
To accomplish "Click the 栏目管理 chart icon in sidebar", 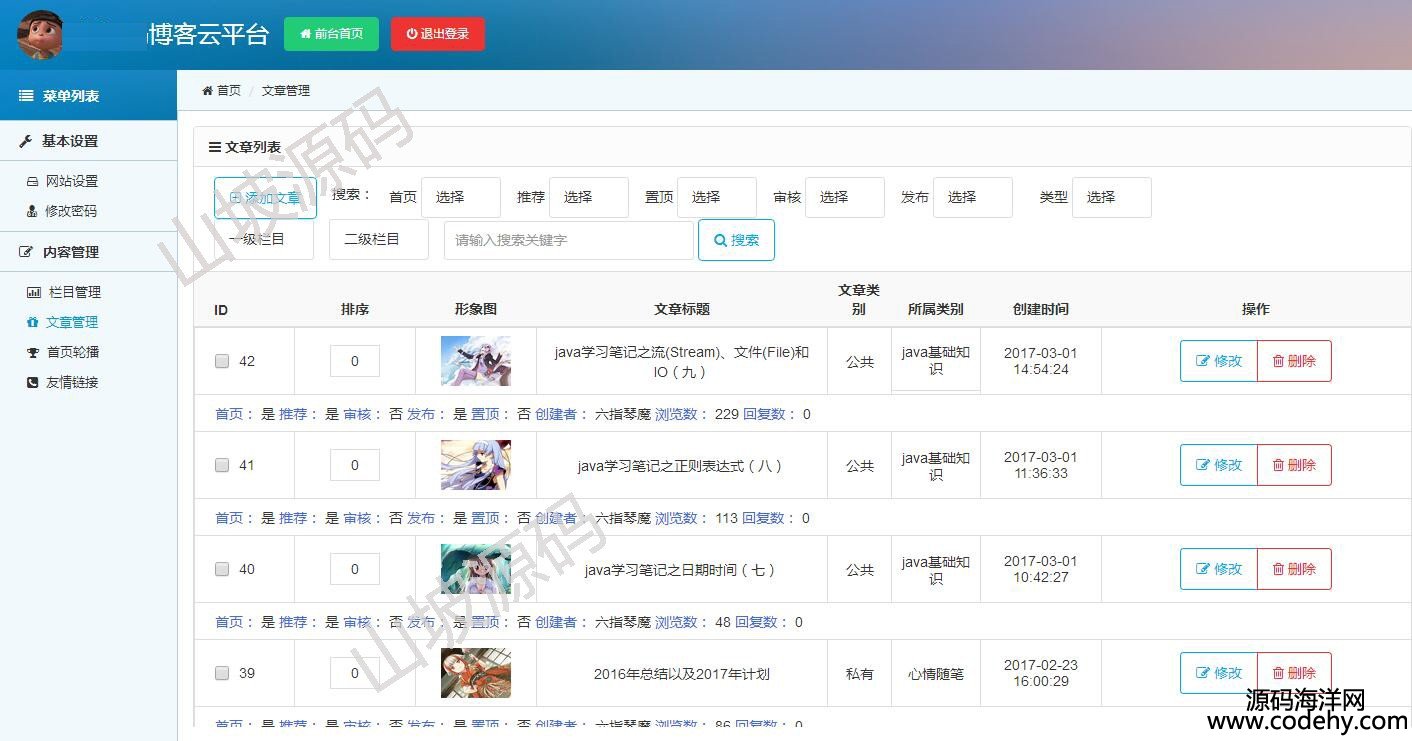I will (x=34, y=293).
